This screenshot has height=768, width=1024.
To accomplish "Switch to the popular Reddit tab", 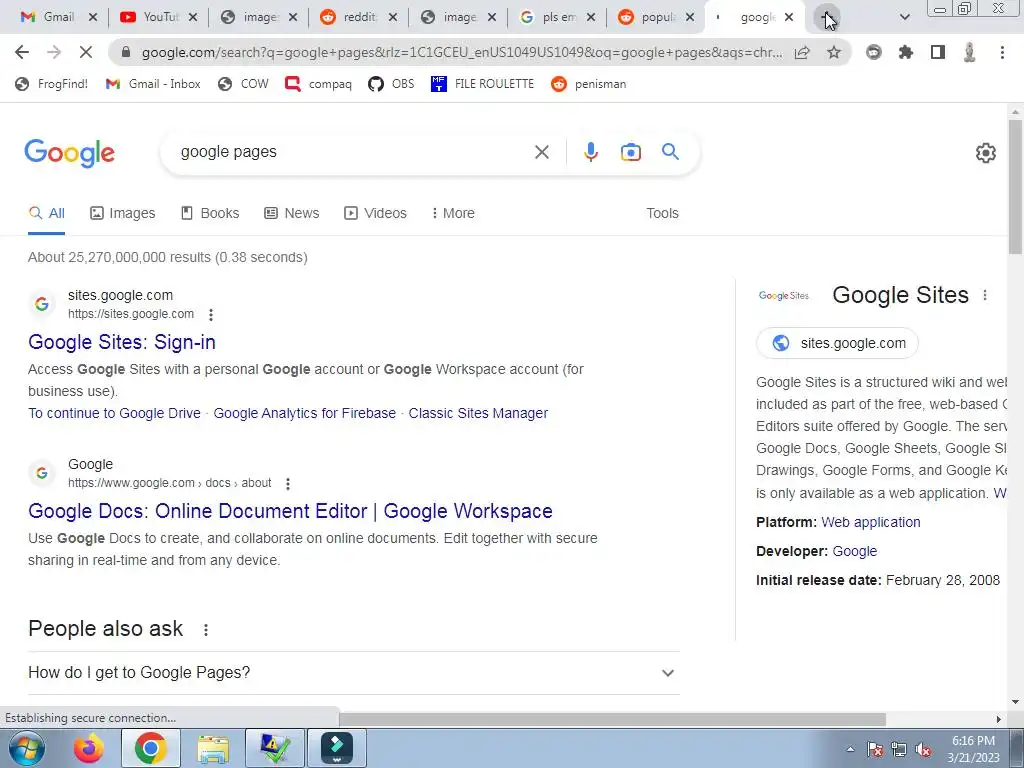I will [x=656, y=18].
